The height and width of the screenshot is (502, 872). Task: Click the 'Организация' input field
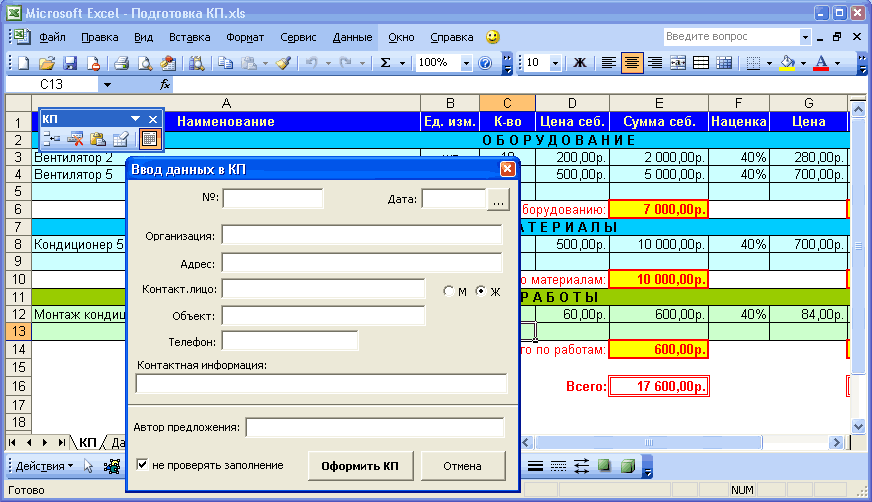[361, 235]
